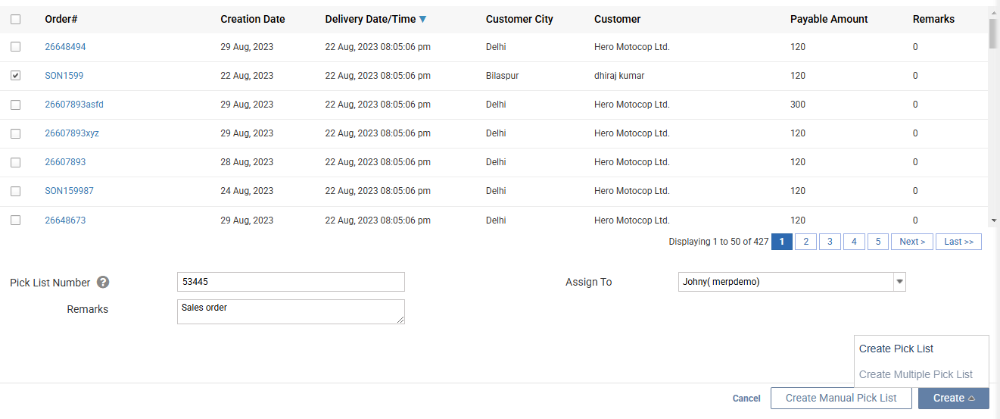Image resolution: width=1000 pixels, height=419 pixels.
Task: Select the order 26648494 checkbox
Action: (15, 47)
